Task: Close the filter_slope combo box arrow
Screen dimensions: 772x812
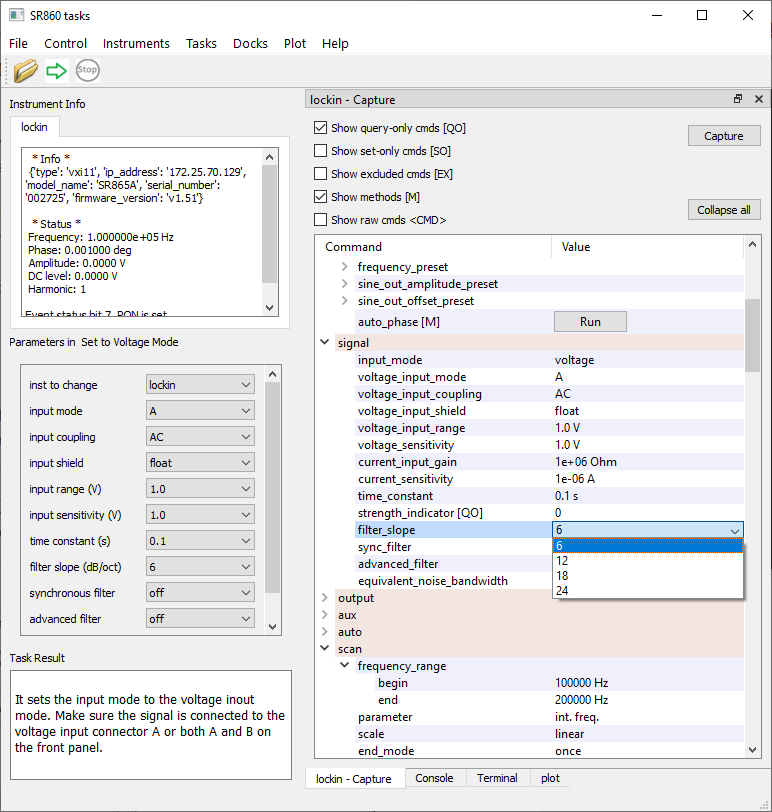Action: pyautogui.click(x=734, y=530)
